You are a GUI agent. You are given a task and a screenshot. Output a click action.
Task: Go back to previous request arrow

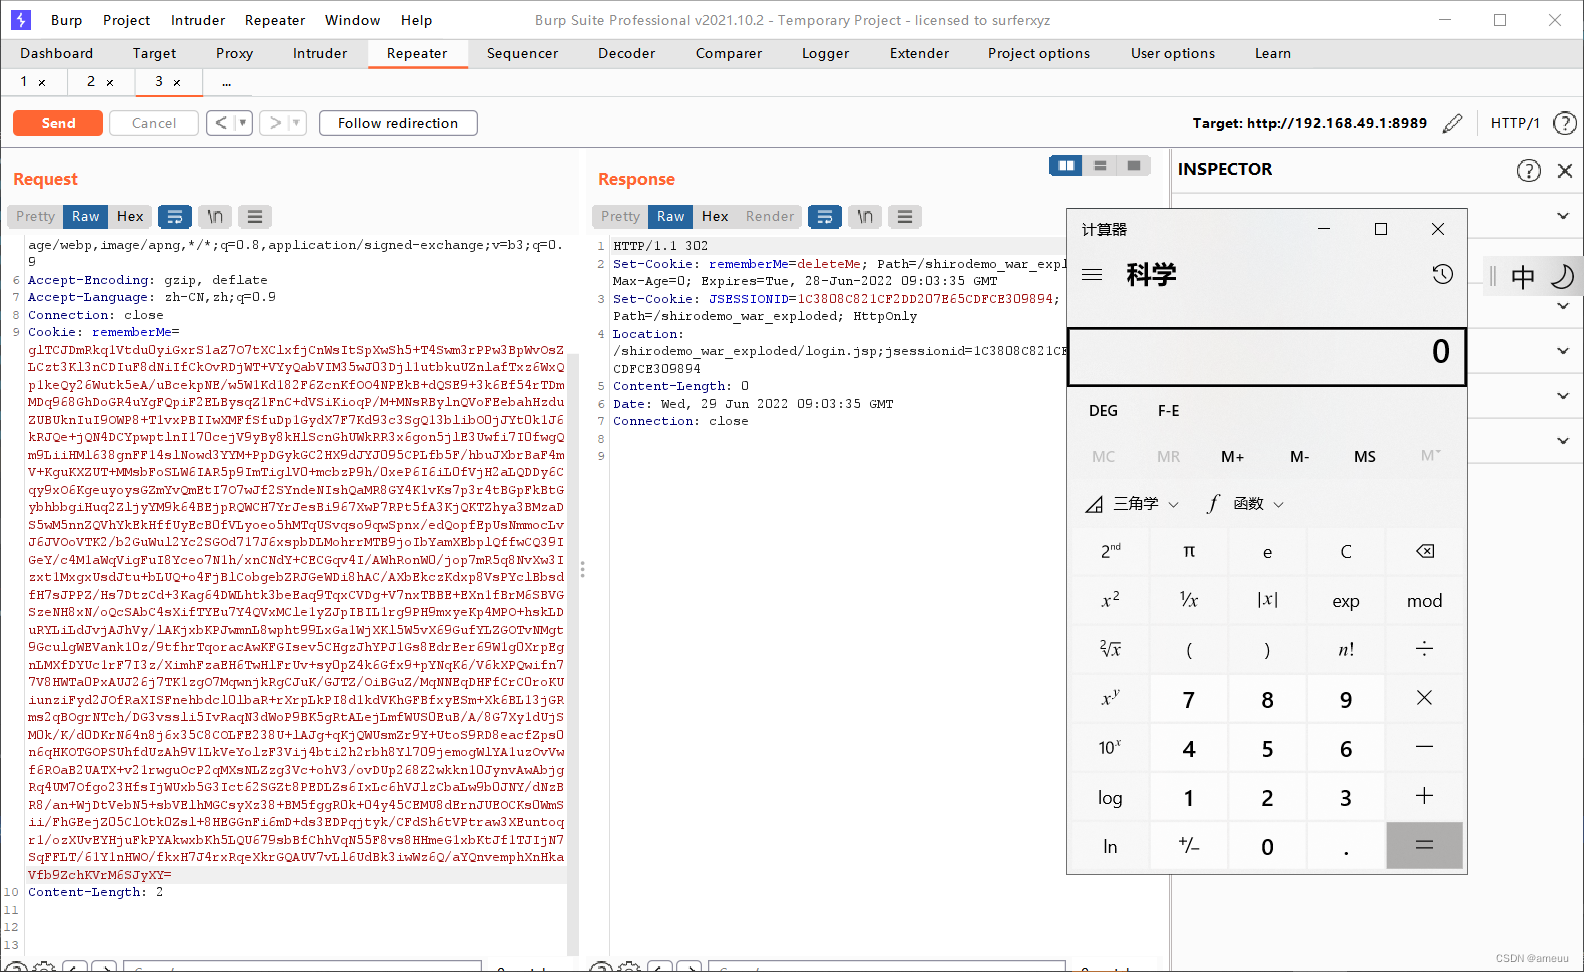tap(221, 123)
